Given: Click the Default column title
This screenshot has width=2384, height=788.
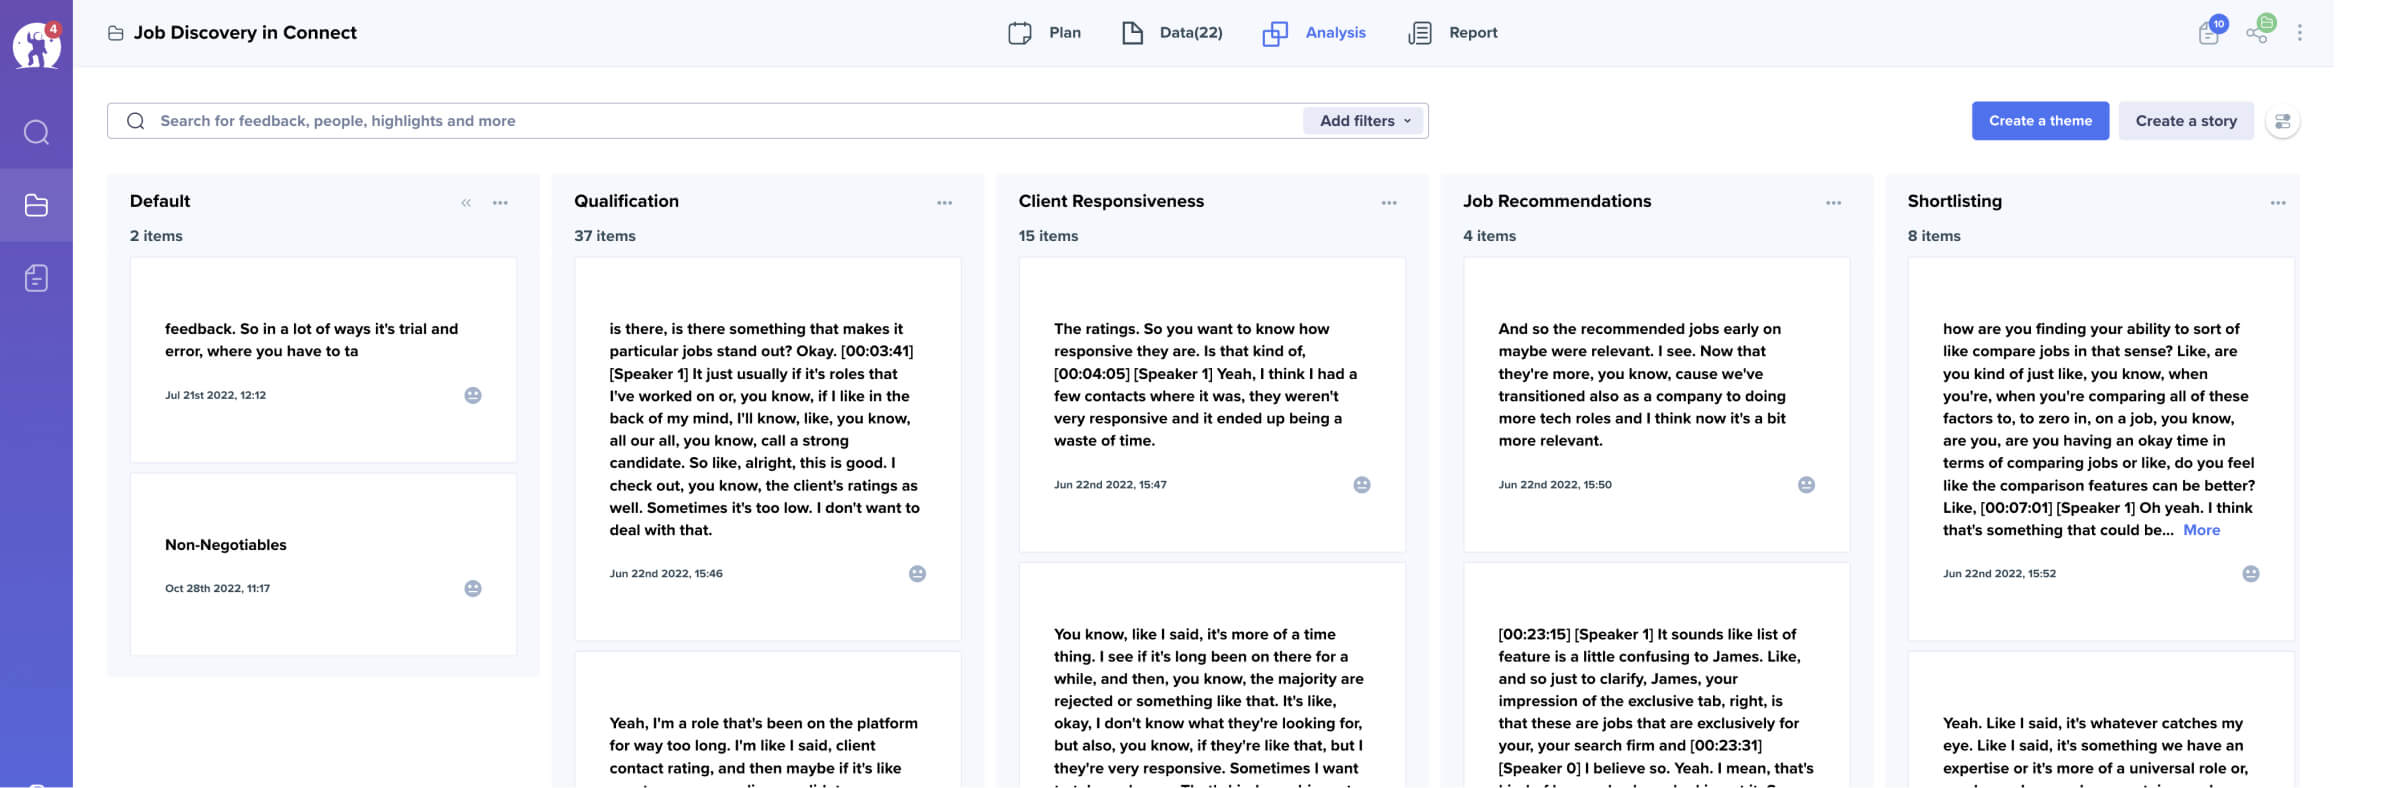Looking at the screenshot, I should pyautogui.click(x=160, y=201).
